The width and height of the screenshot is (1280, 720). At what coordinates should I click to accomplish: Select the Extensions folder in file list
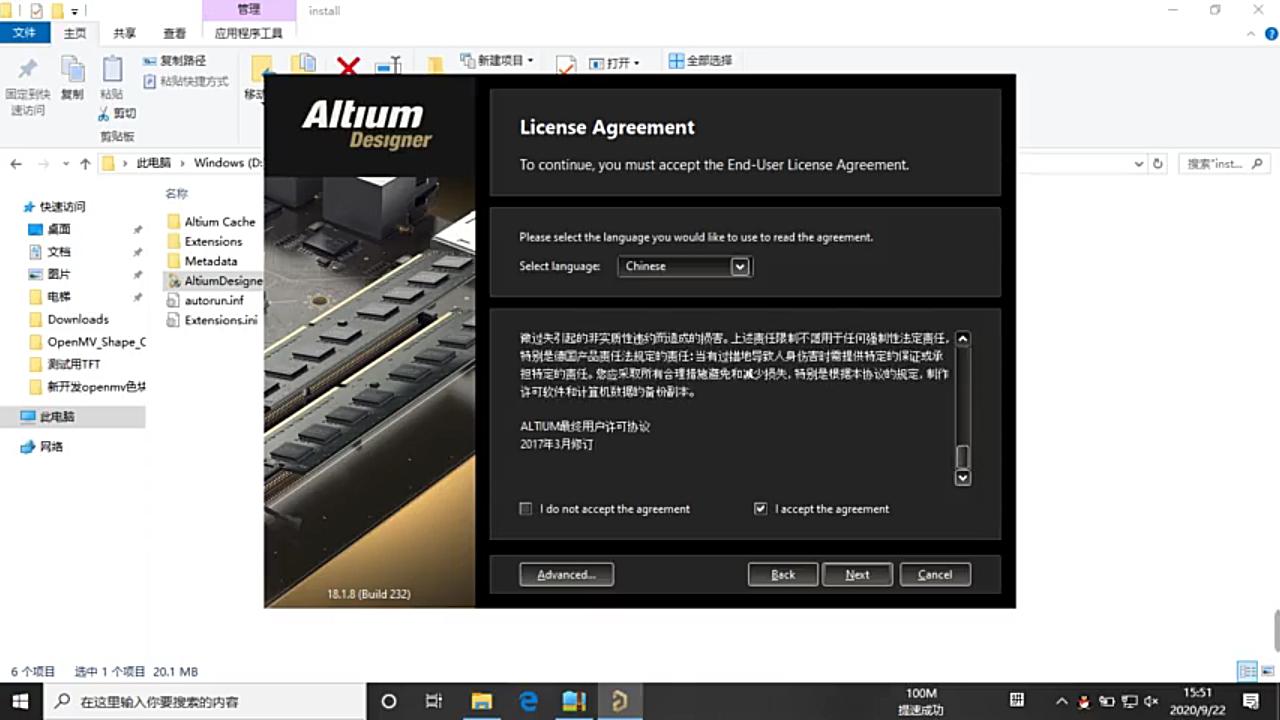point(213,242)
